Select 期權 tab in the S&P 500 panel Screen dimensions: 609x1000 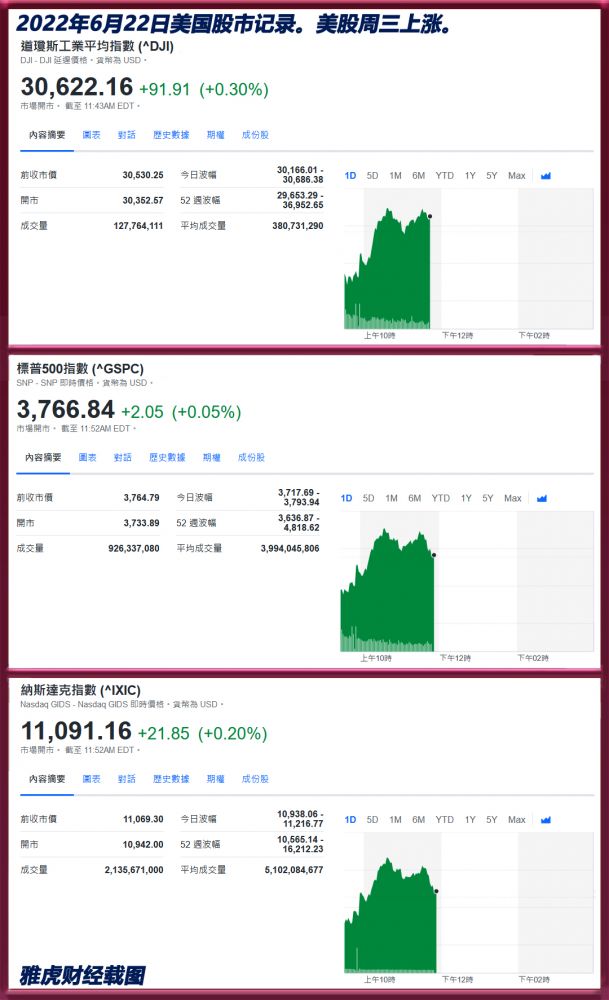tap(211, 457)
